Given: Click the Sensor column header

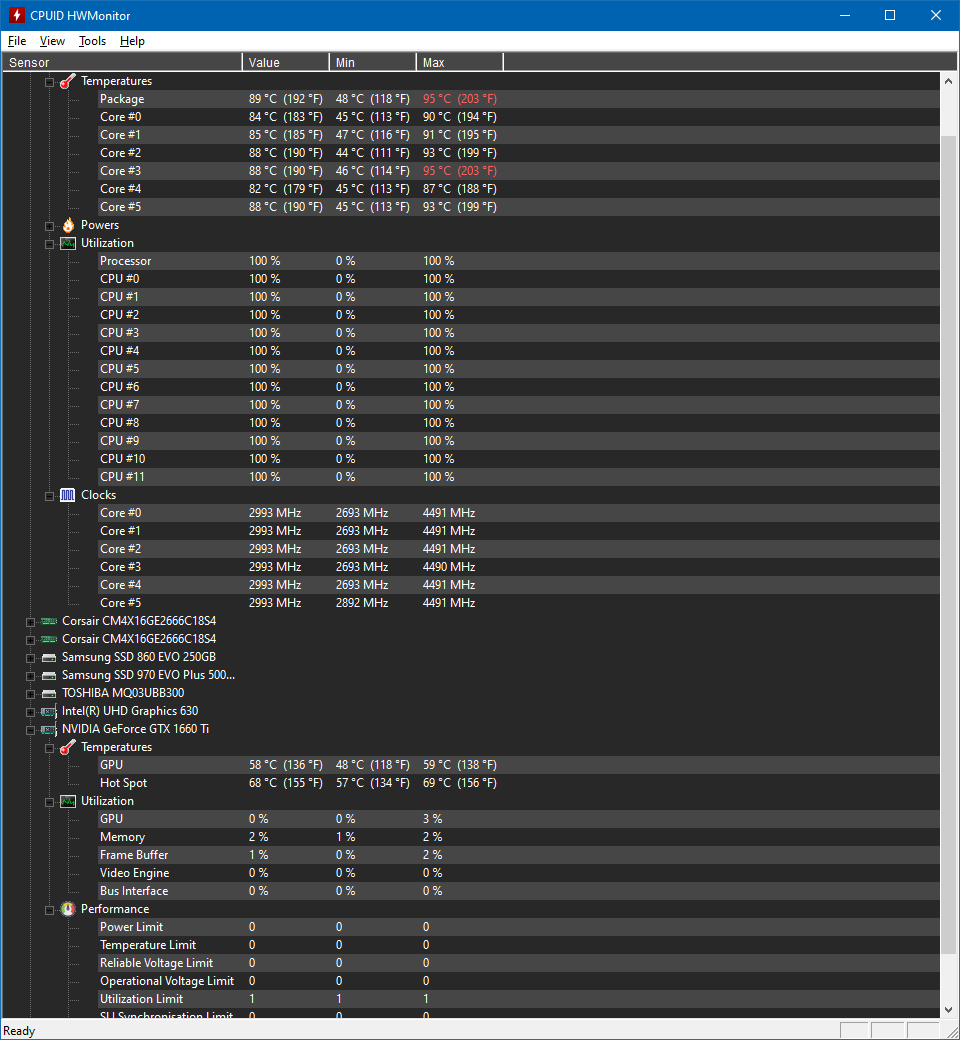Looking at the screenshot, I should pos(122,62).
